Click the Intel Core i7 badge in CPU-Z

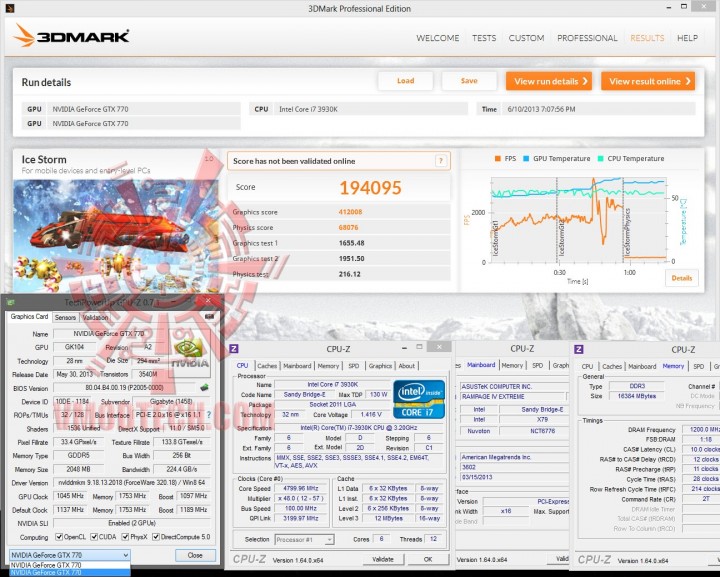419,399
